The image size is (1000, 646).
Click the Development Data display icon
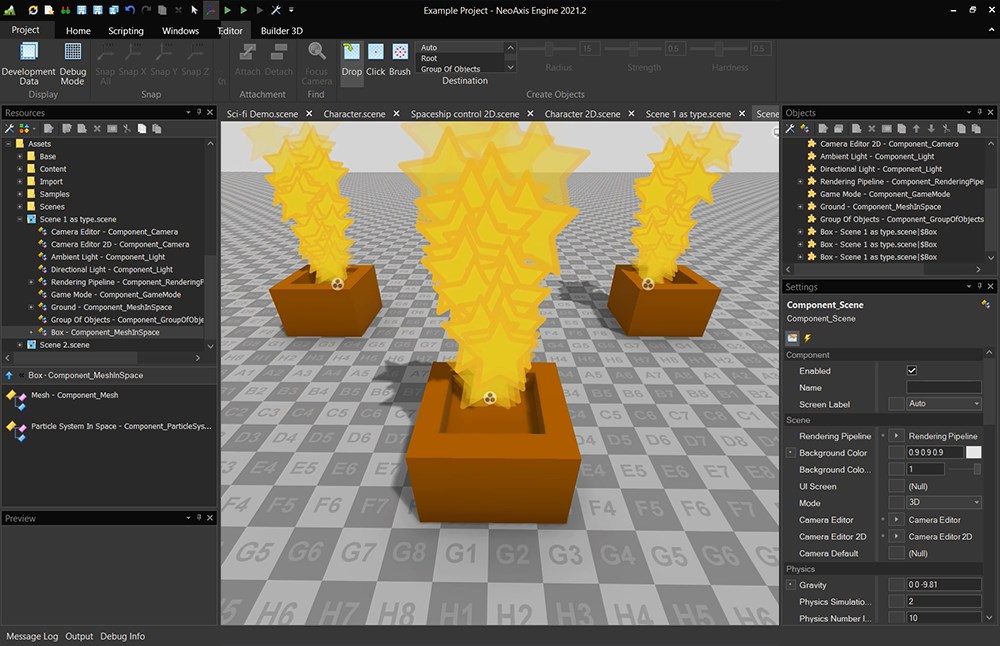29,51
